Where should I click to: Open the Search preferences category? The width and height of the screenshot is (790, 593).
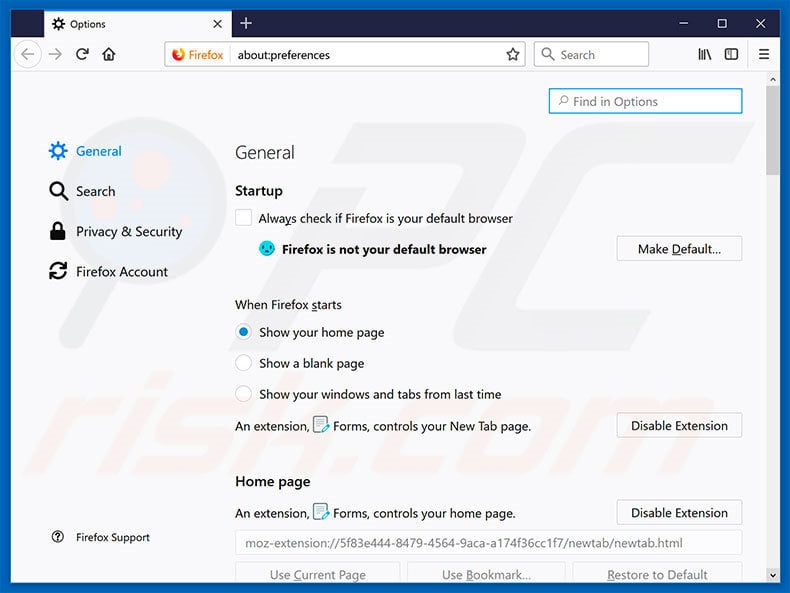(x=82, y=191)
